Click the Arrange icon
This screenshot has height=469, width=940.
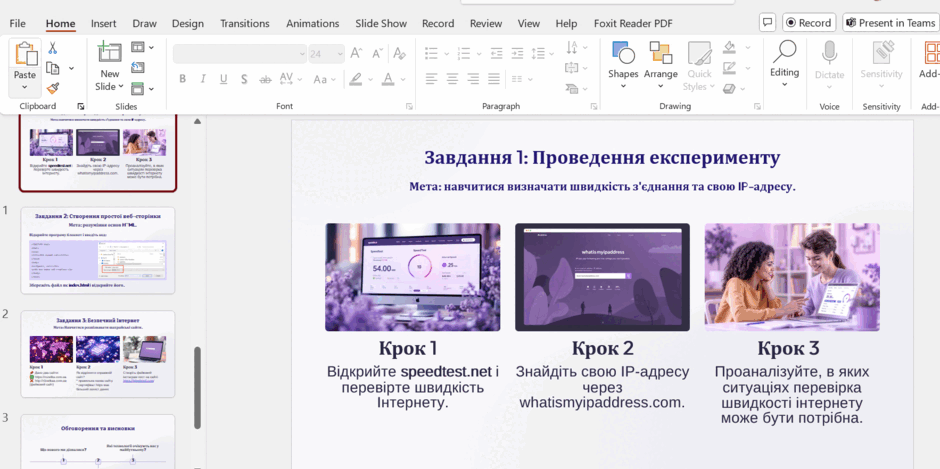(x=661, y=53)
